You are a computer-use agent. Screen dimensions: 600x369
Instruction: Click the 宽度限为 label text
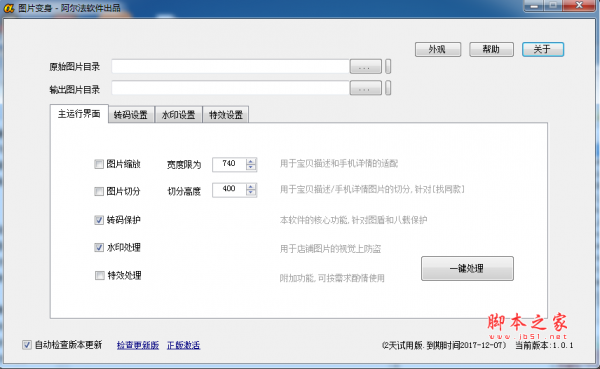click(x=184, y=165)
